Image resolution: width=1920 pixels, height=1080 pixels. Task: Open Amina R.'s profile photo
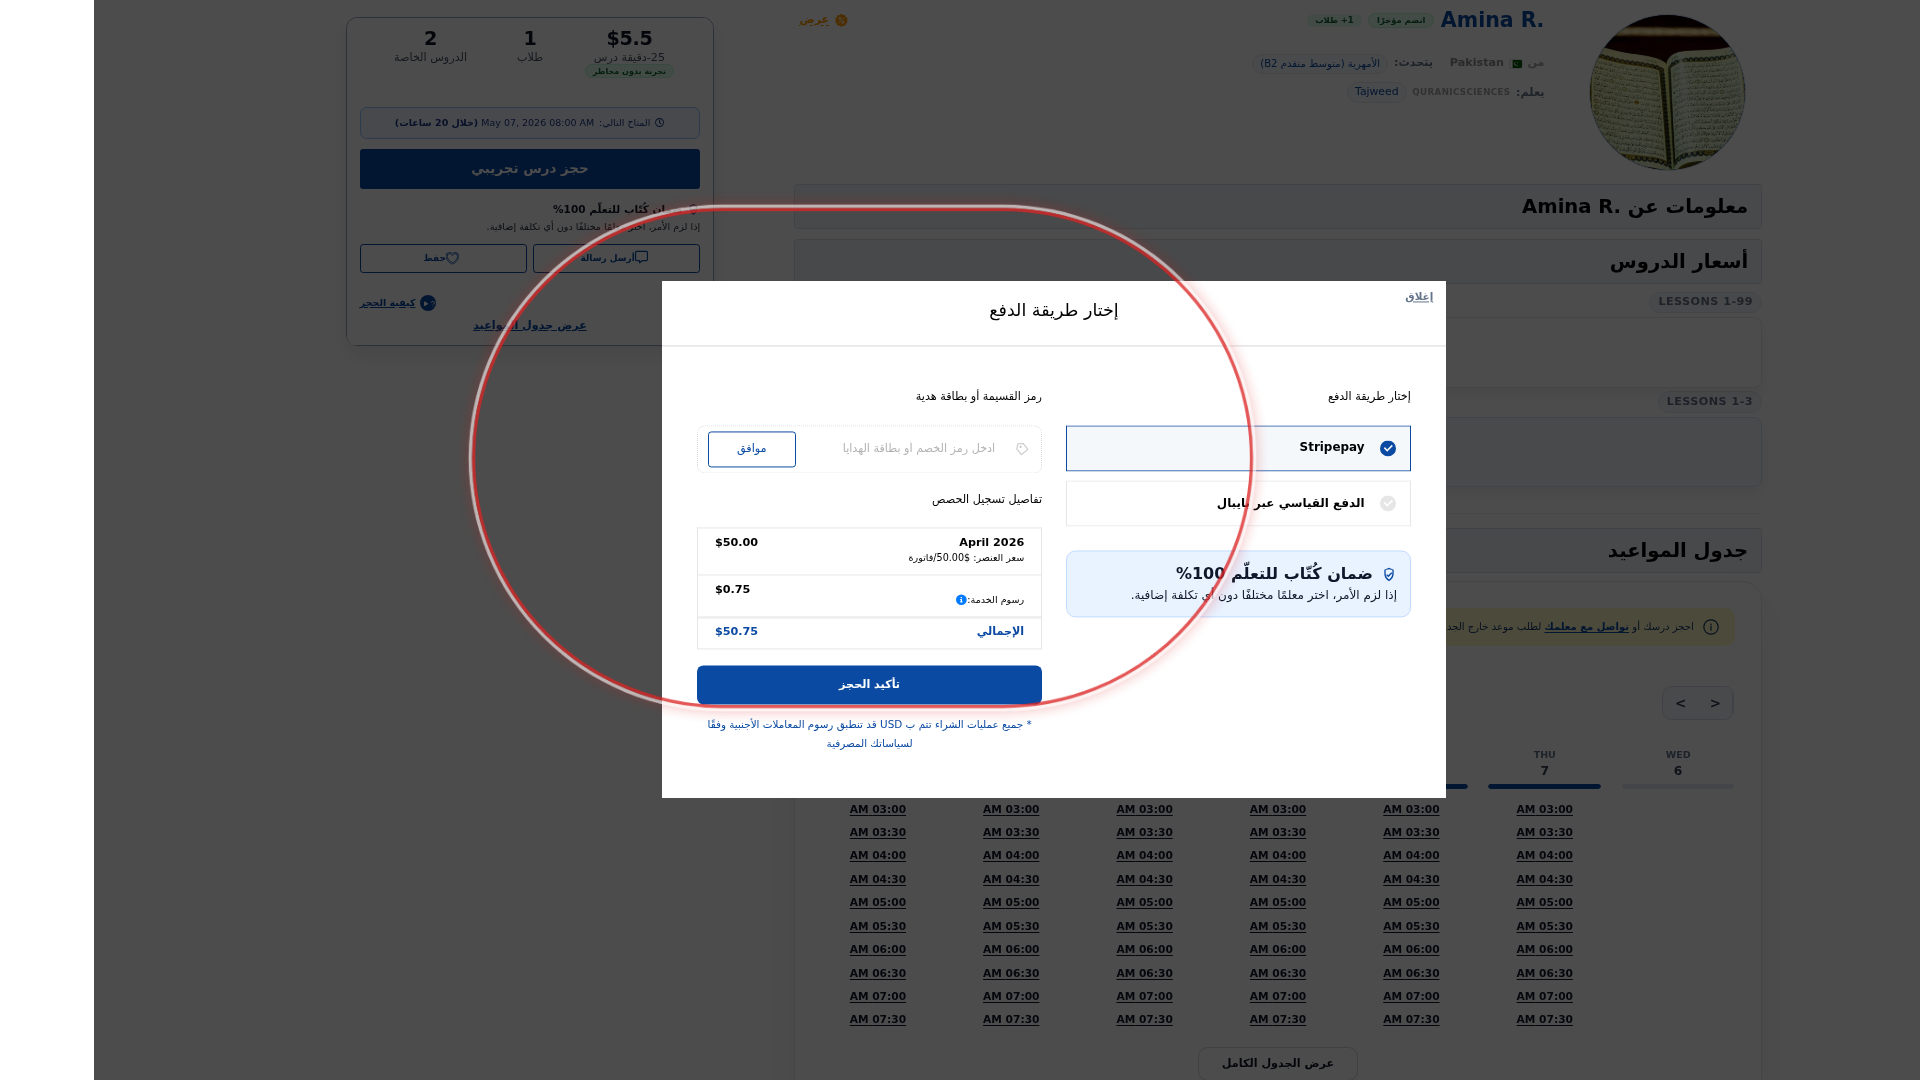pyautogui.click(x=1667, y=92)
